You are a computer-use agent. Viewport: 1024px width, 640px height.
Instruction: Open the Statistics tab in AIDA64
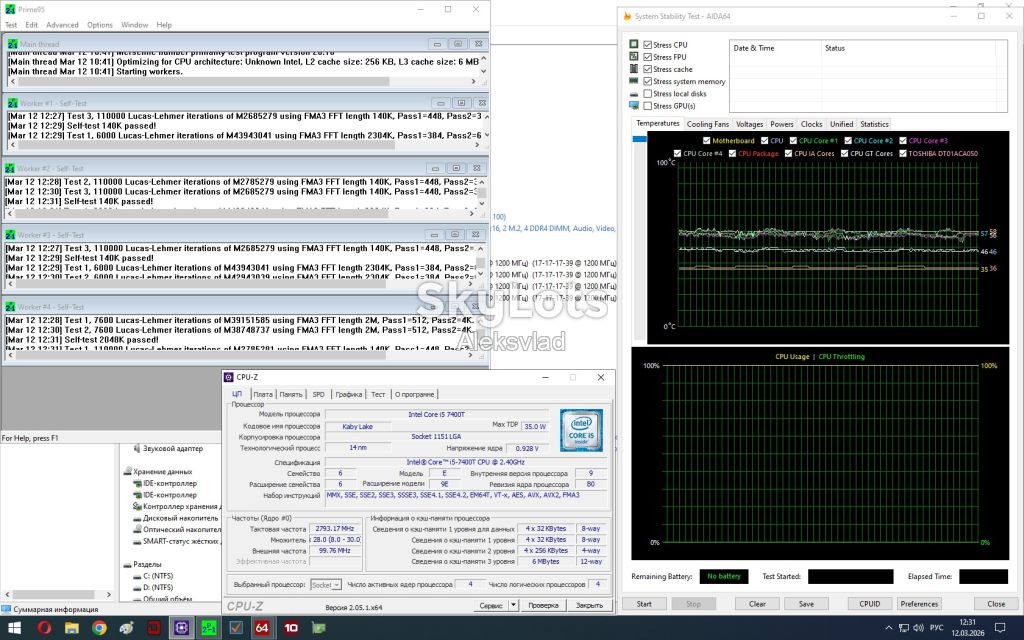click(874, 123)
